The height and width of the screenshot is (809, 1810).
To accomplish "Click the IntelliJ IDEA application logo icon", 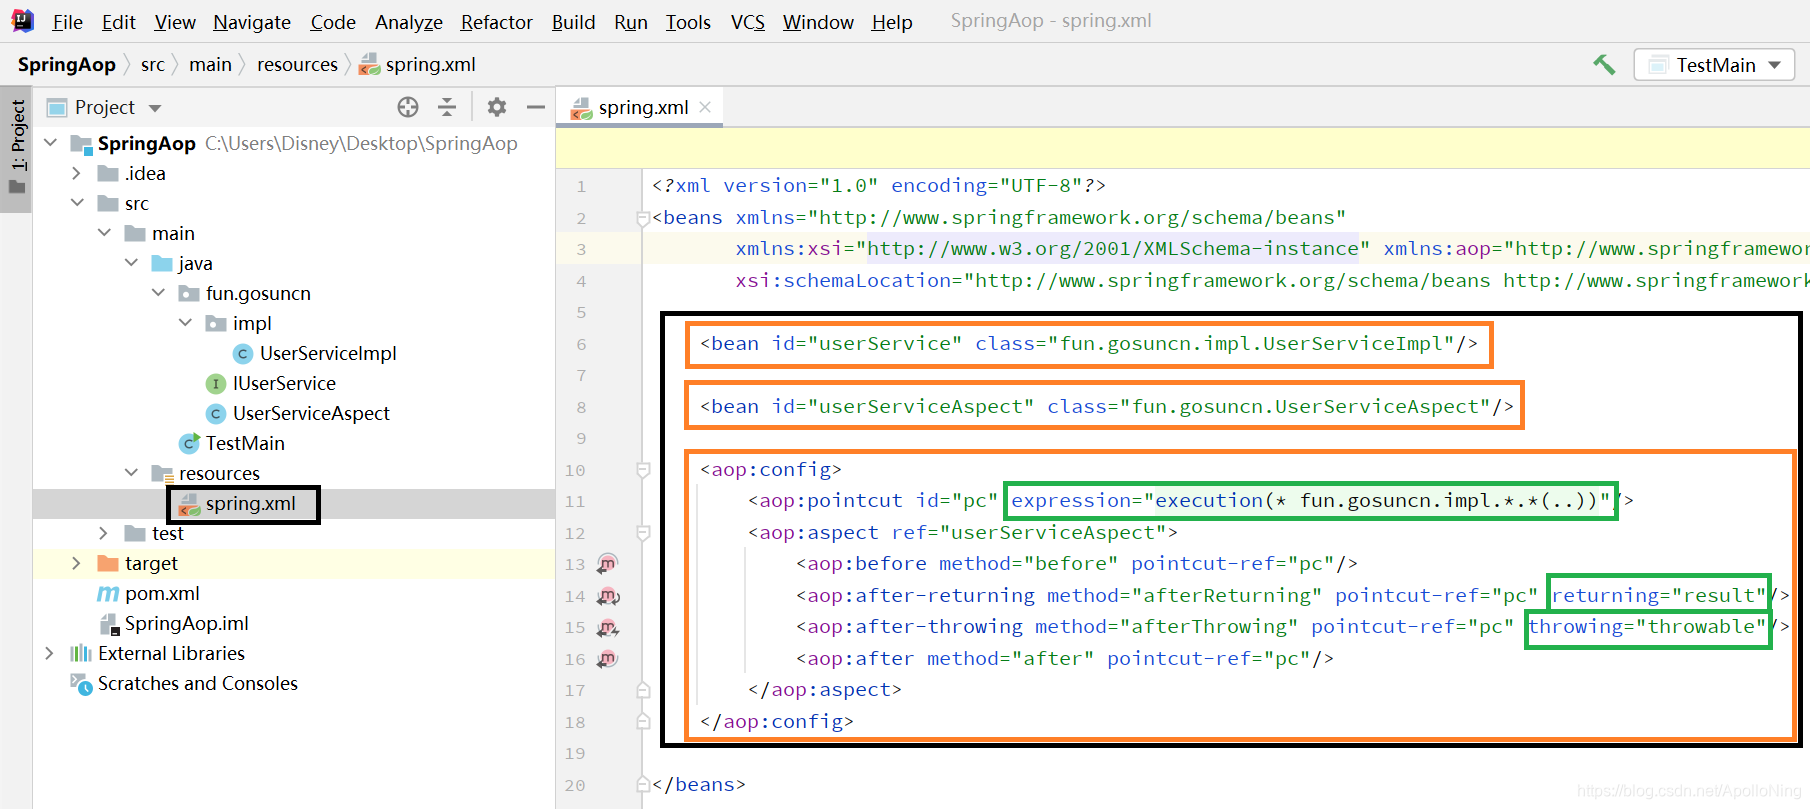I will 23,20.
